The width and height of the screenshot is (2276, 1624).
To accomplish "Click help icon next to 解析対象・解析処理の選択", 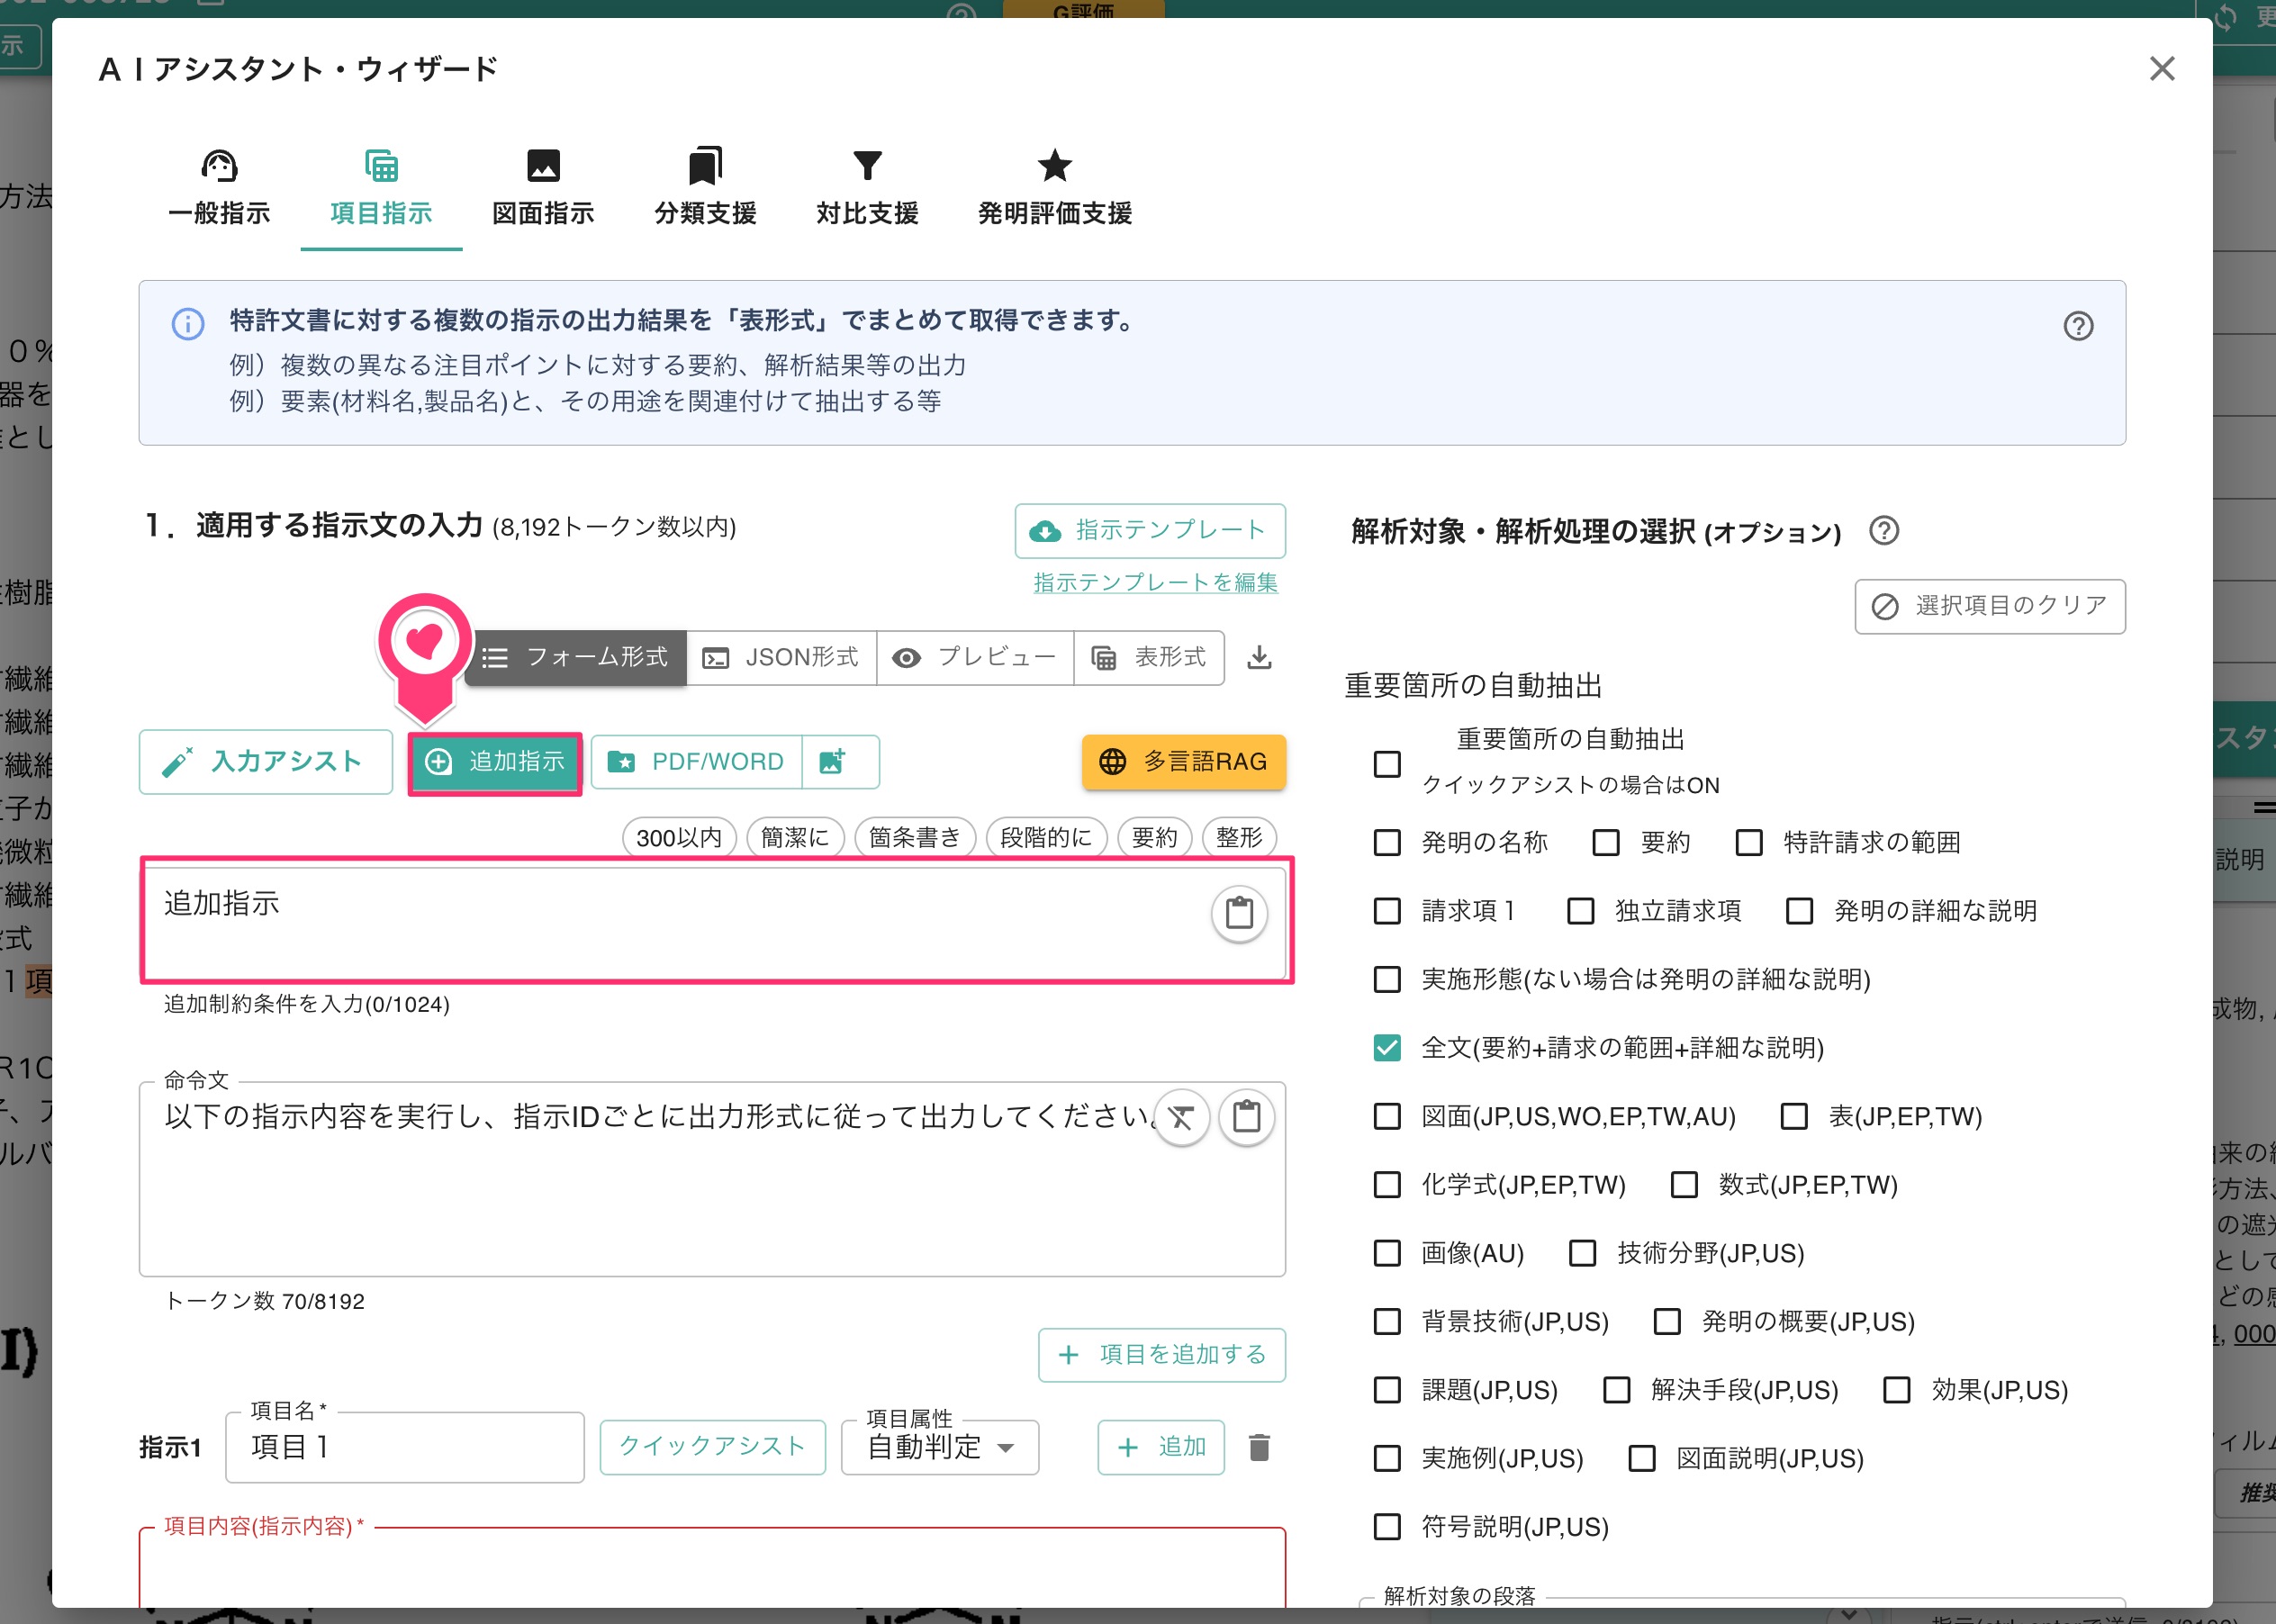I will coord(1884,530).
